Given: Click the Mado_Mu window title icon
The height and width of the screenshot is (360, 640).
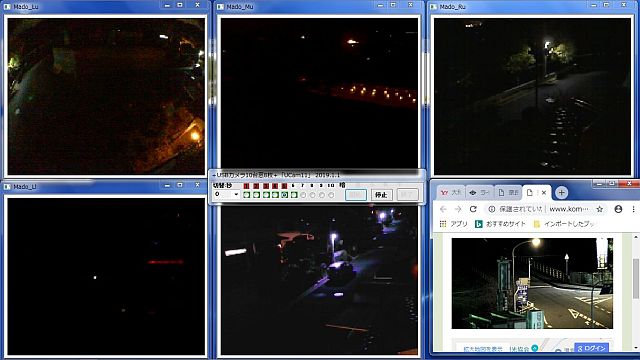Looking at the screenshot, I should point(220,7).
